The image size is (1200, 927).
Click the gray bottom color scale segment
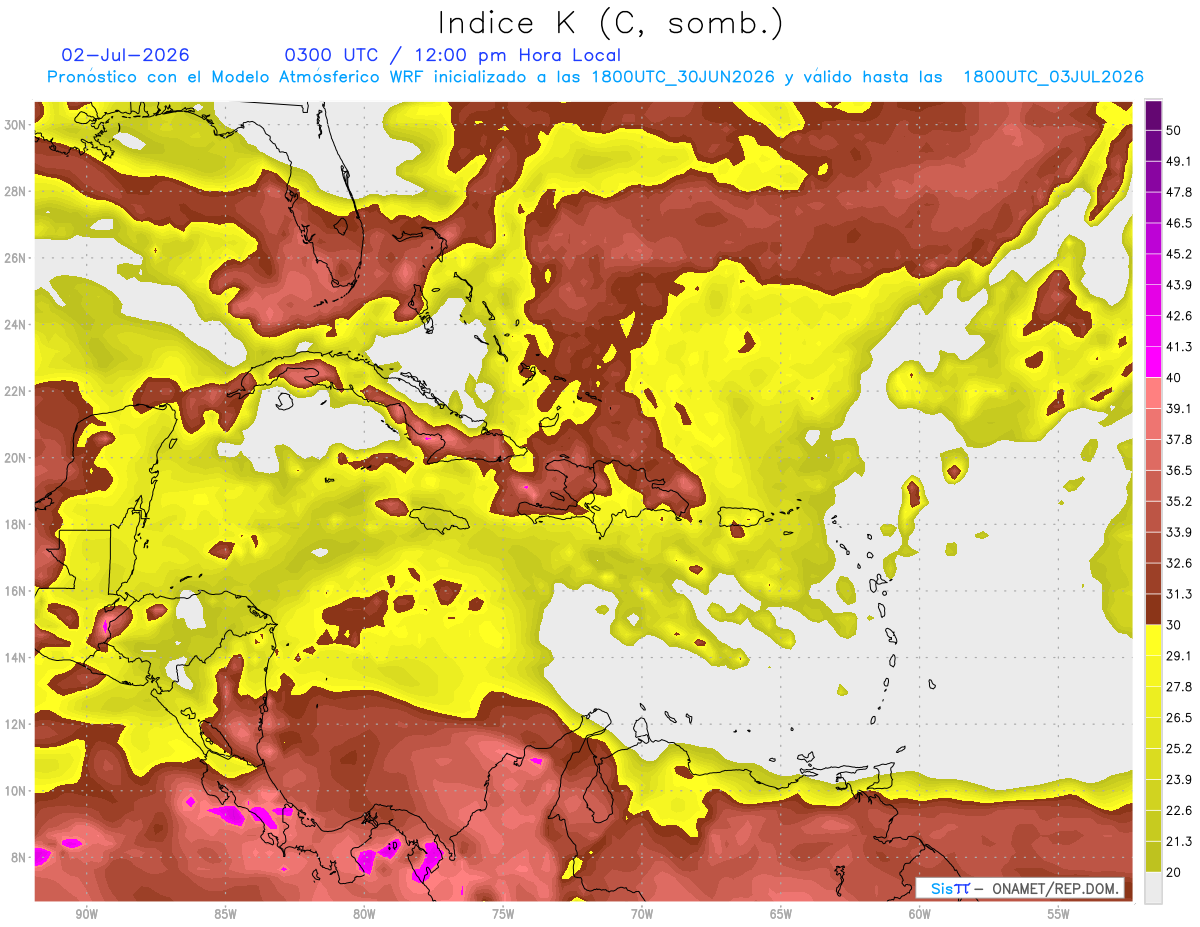1153,888
